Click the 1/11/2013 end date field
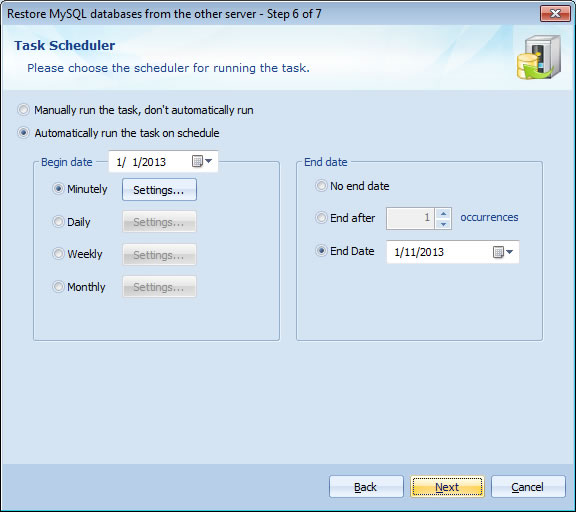Screen dimensions: 576x512 (452, 252)
